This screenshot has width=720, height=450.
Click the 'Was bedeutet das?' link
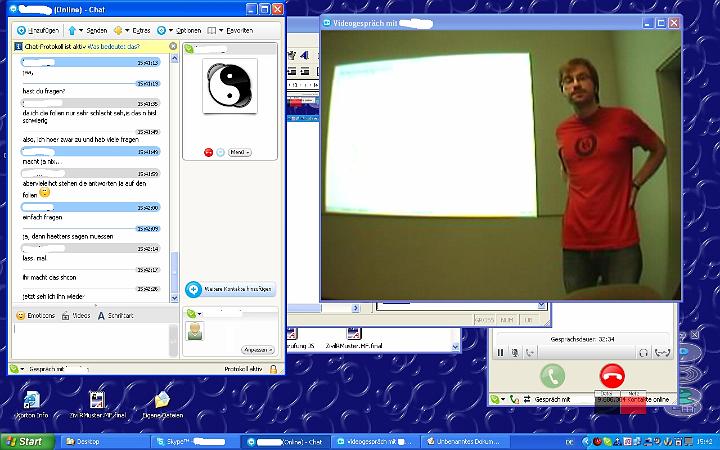click(x=114, y=46)
